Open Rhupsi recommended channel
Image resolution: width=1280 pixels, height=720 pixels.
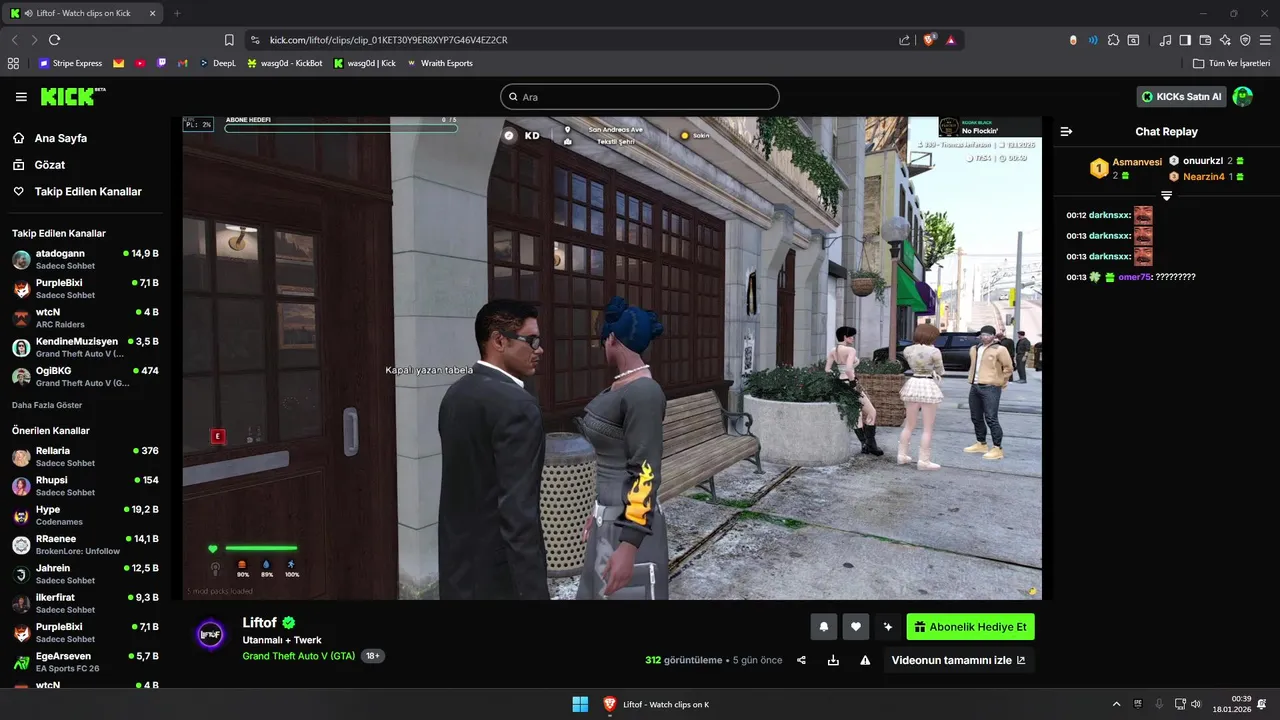click(85, 486)
